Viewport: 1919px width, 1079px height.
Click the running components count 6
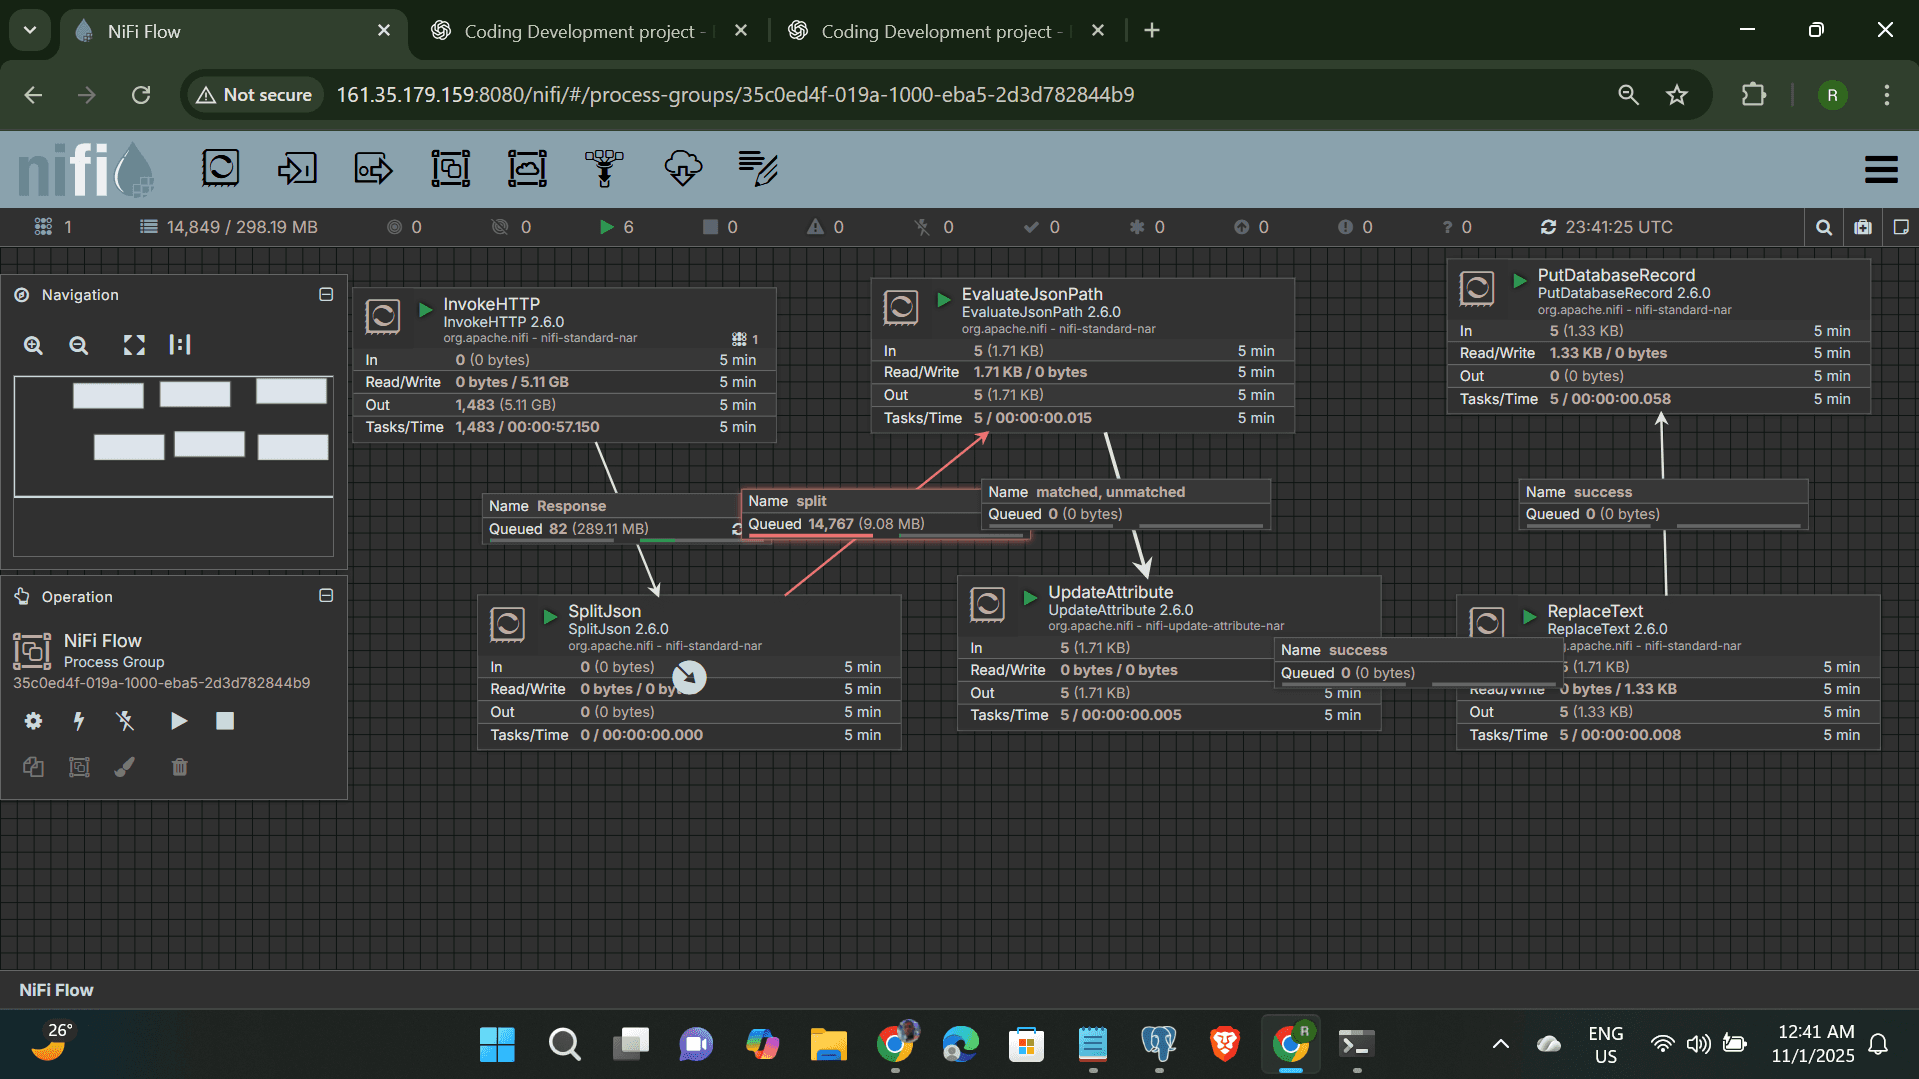617,227
